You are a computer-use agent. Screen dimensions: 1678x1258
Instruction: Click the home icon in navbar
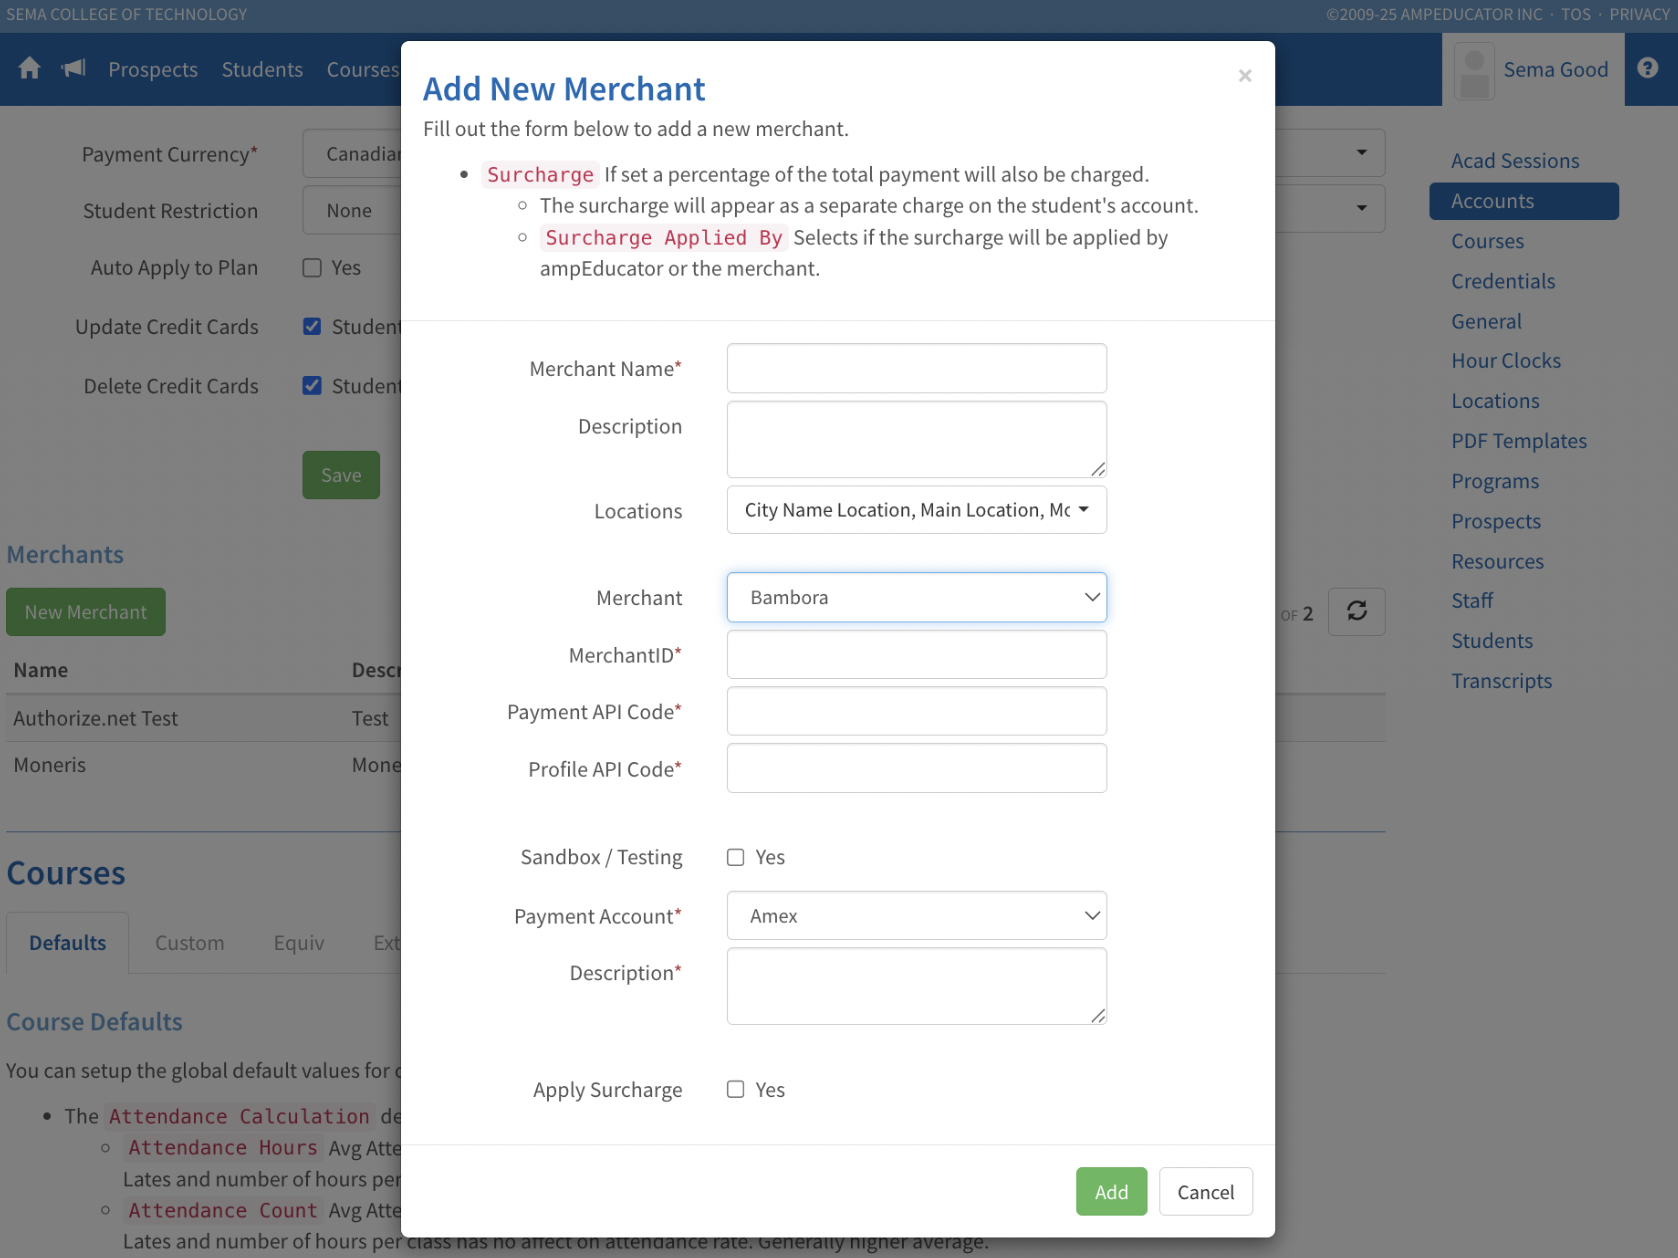29,69
